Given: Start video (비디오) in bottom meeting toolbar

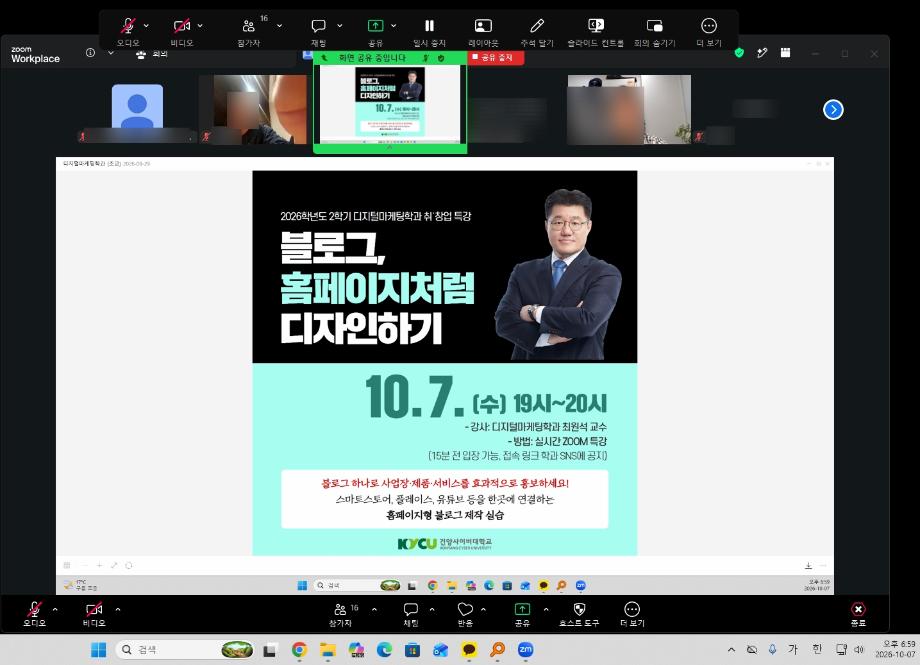Looking at the screenshot, I should click(x=94, y=614).
